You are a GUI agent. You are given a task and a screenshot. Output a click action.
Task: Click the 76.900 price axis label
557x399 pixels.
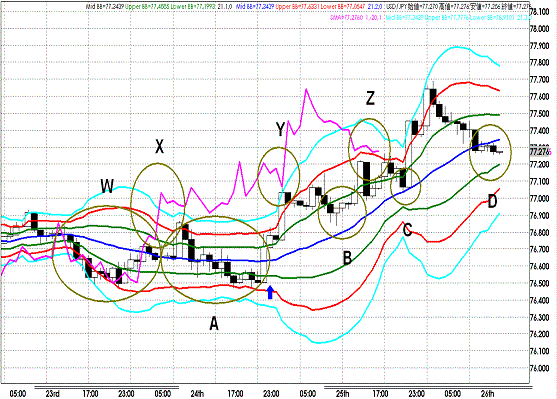(540, 216)
